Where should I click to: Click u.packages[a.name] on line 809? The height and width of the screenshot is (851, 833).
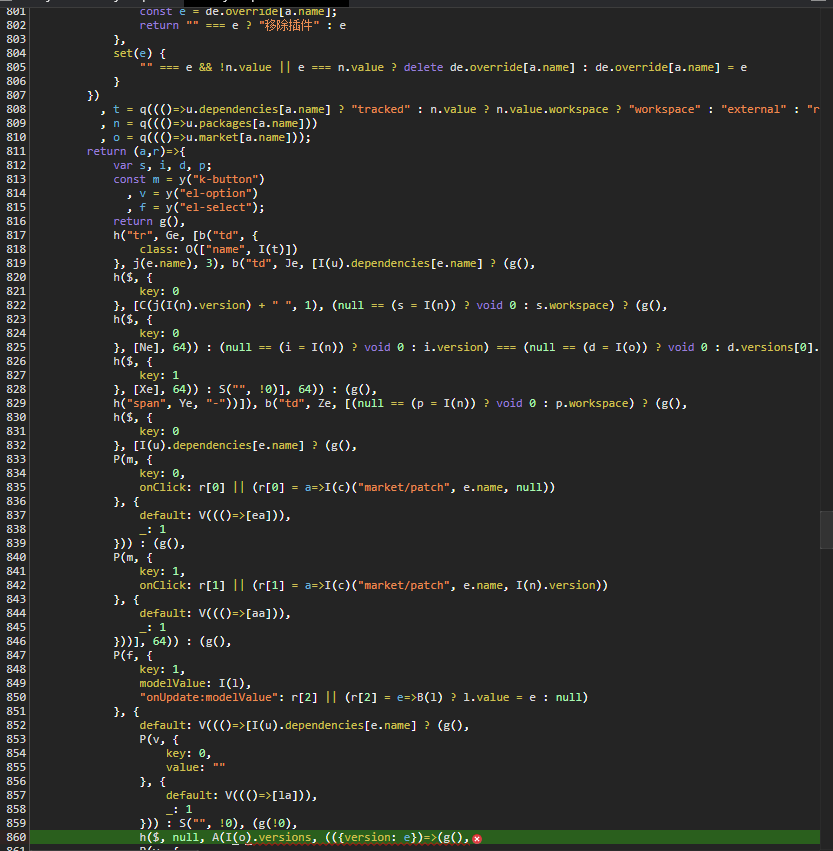pyautogui.click(x=245, y=124)
